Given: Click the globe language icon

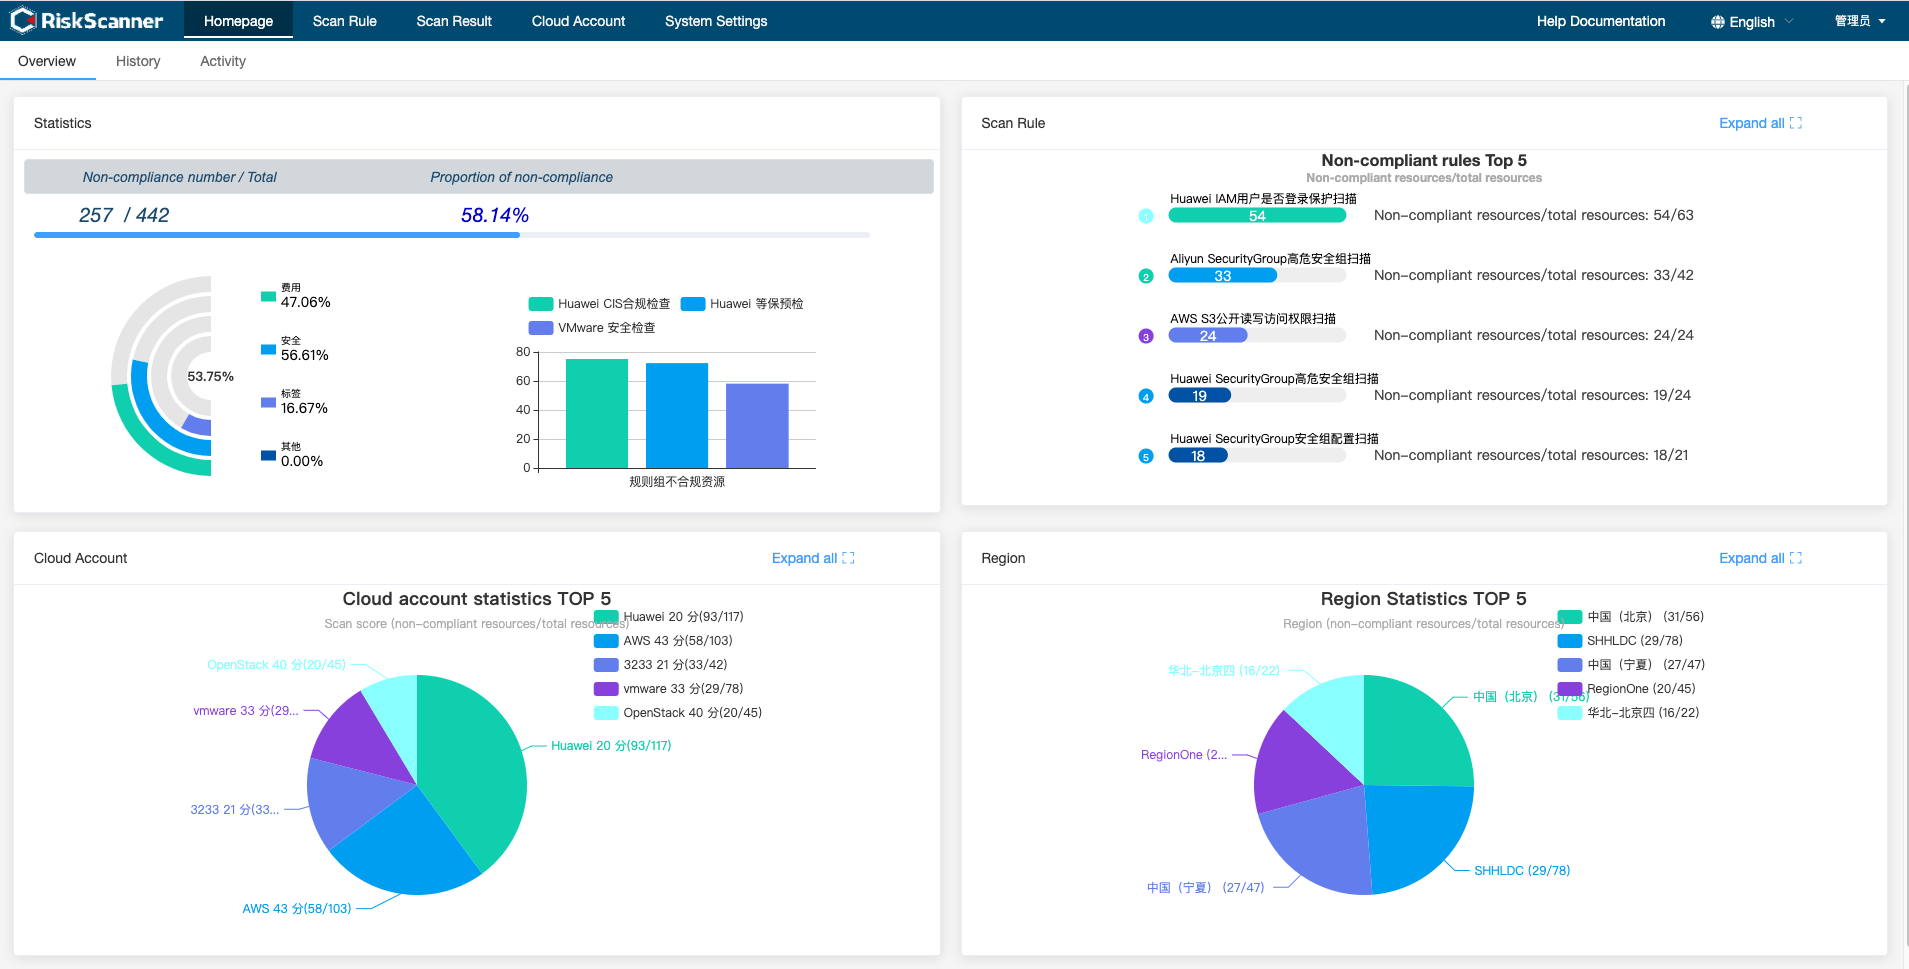Looking at the screenshot, I should 1717,22.
